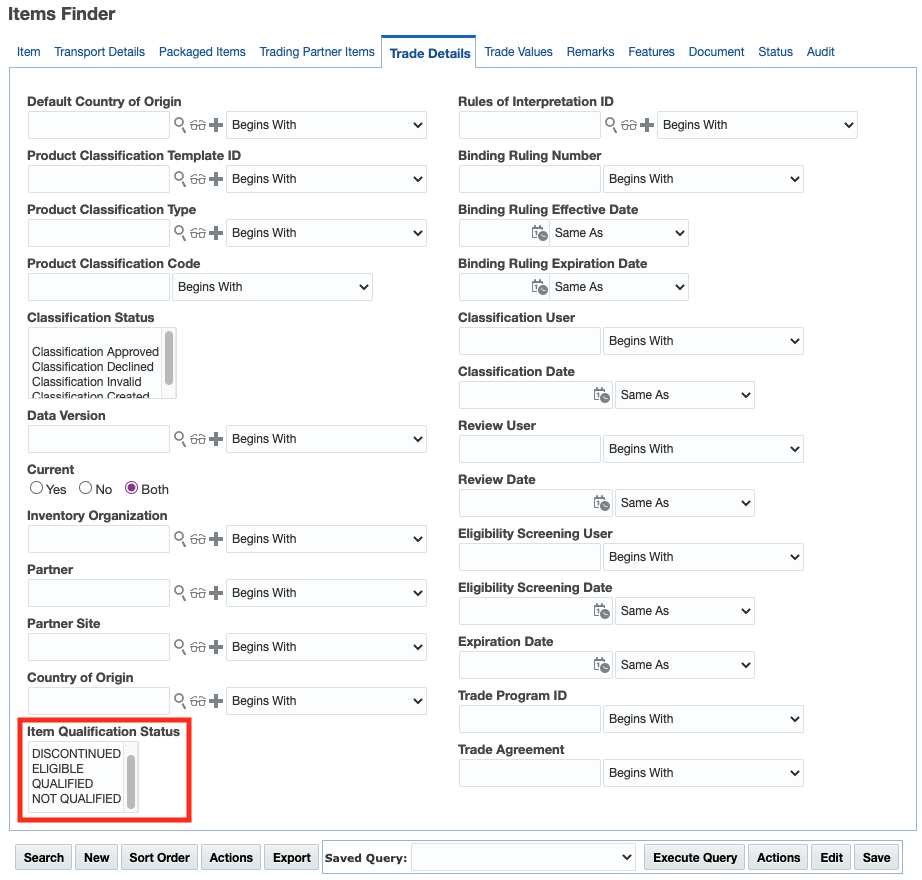Expand the Saved Query dropdown
Image resolution: width=922 pixels, height=880 pixels.
click(523, 857)
